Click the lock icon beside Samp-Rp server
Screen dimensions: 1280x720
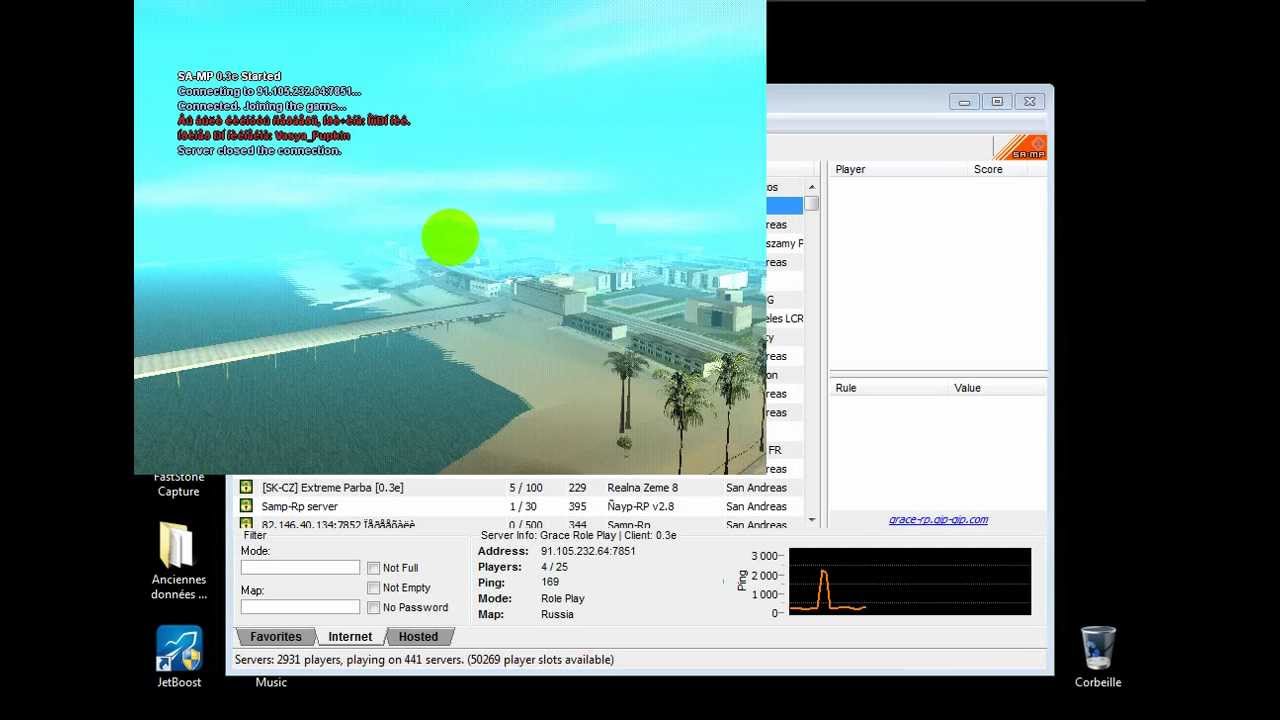[245, 506]
